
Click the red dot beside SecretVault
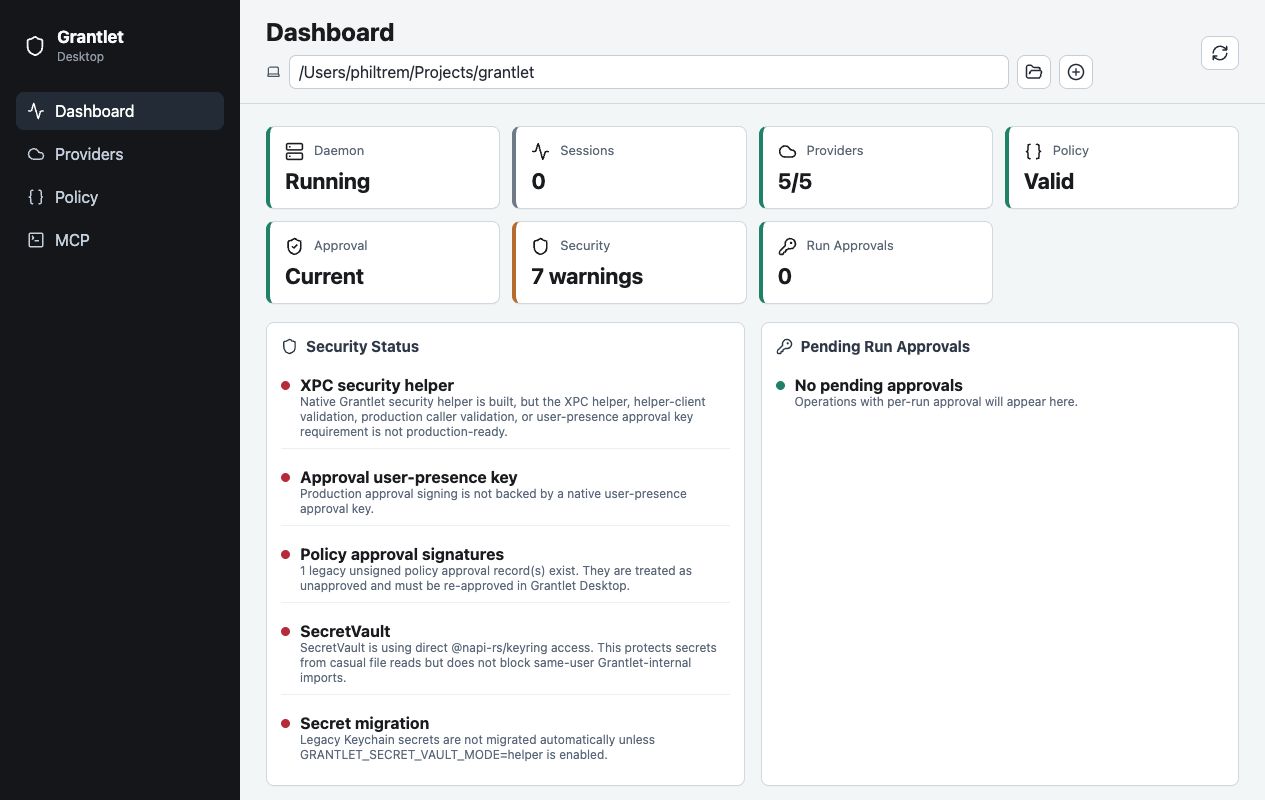(x=285, y=632)
